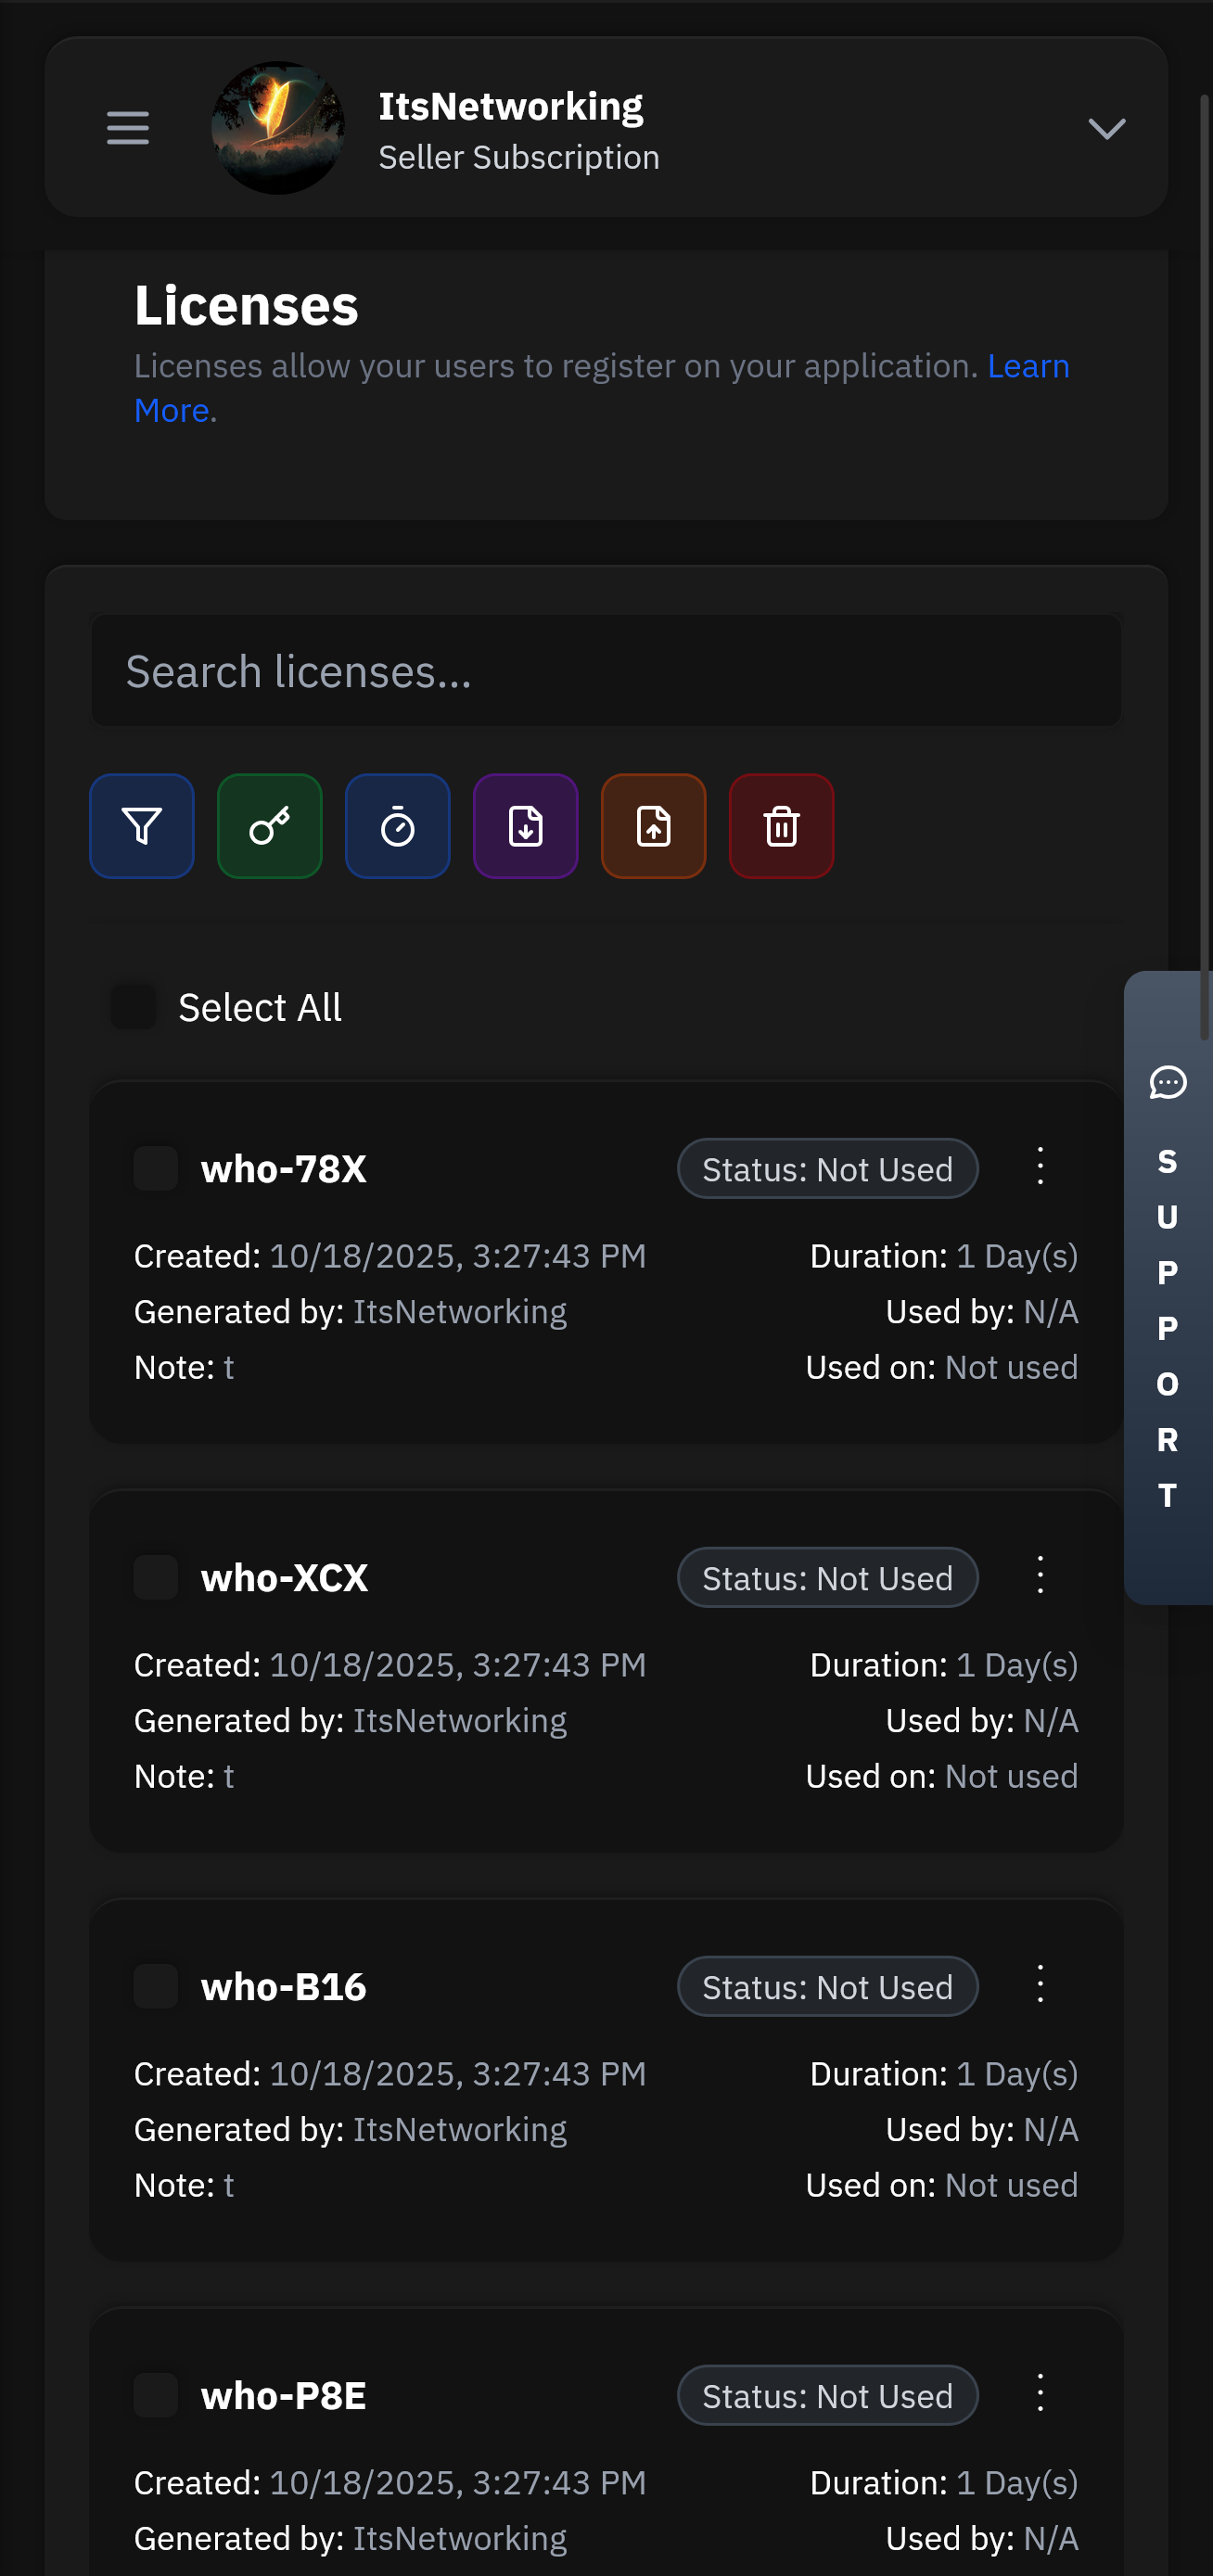Image resolution: width=1213 pixels, height=2576 pixels.
Task: Follow the Learn More link
Action: tap(1028, 367)
